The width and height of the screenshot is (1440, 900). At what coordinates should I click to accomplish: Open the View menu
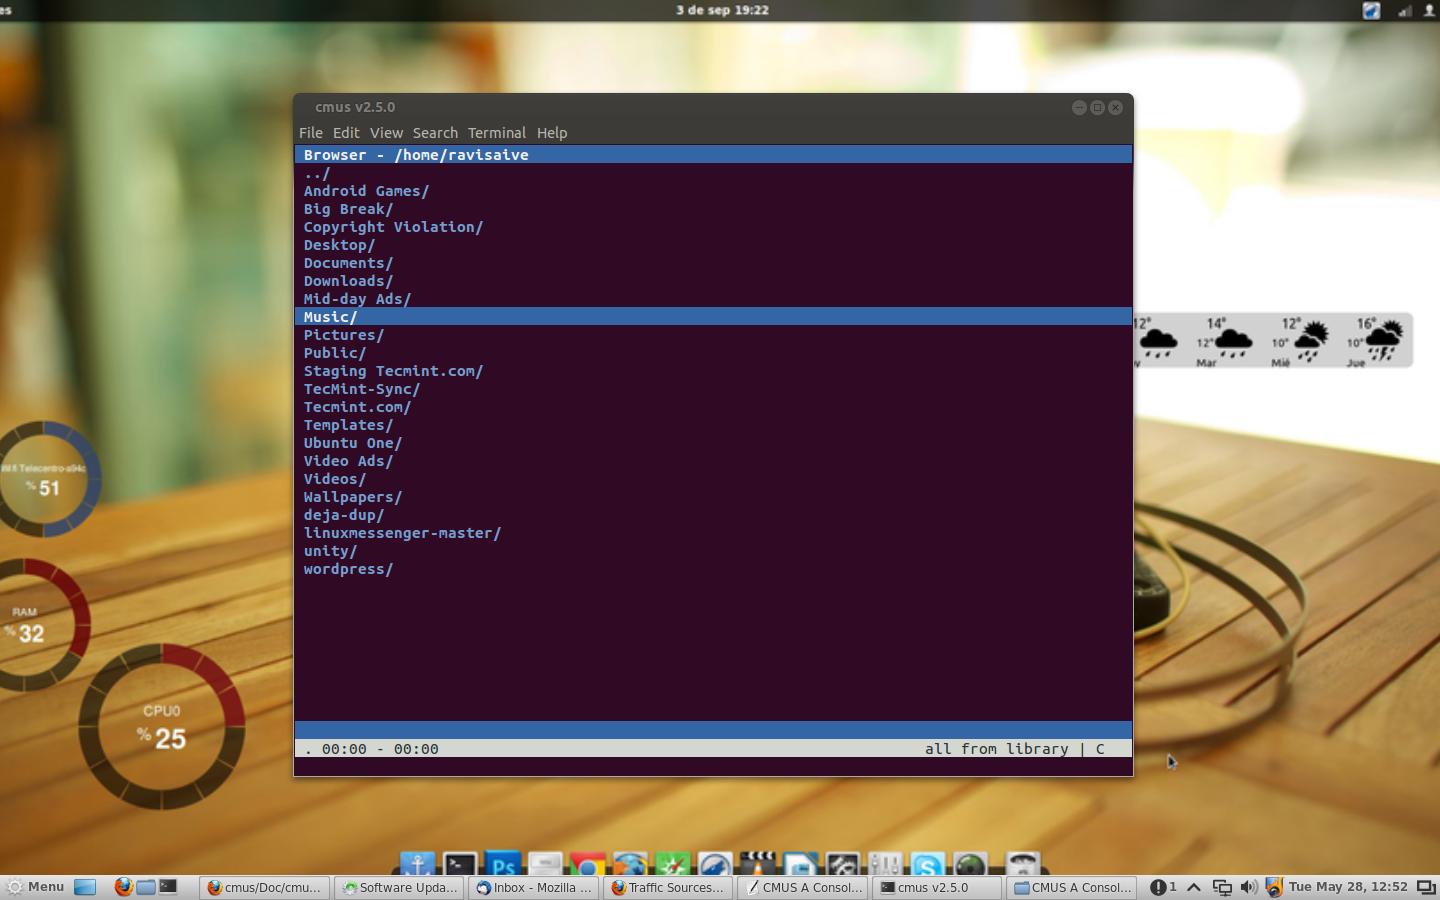(x=386, y=133)
